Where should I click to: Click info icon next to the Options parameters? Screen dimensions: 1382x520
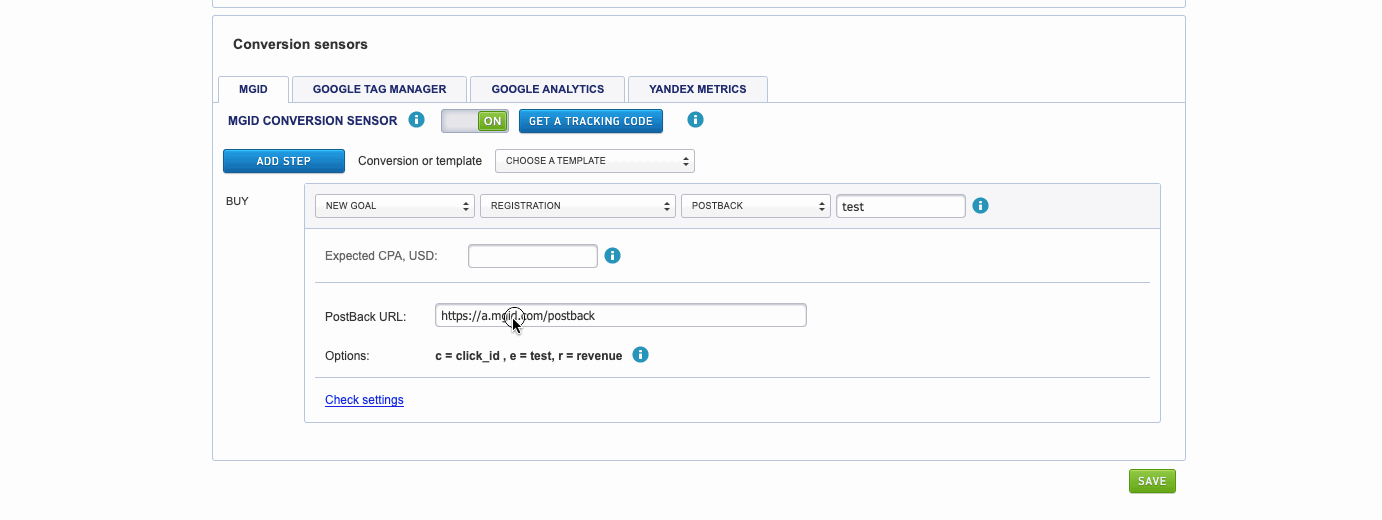click(x=641, y=355)
